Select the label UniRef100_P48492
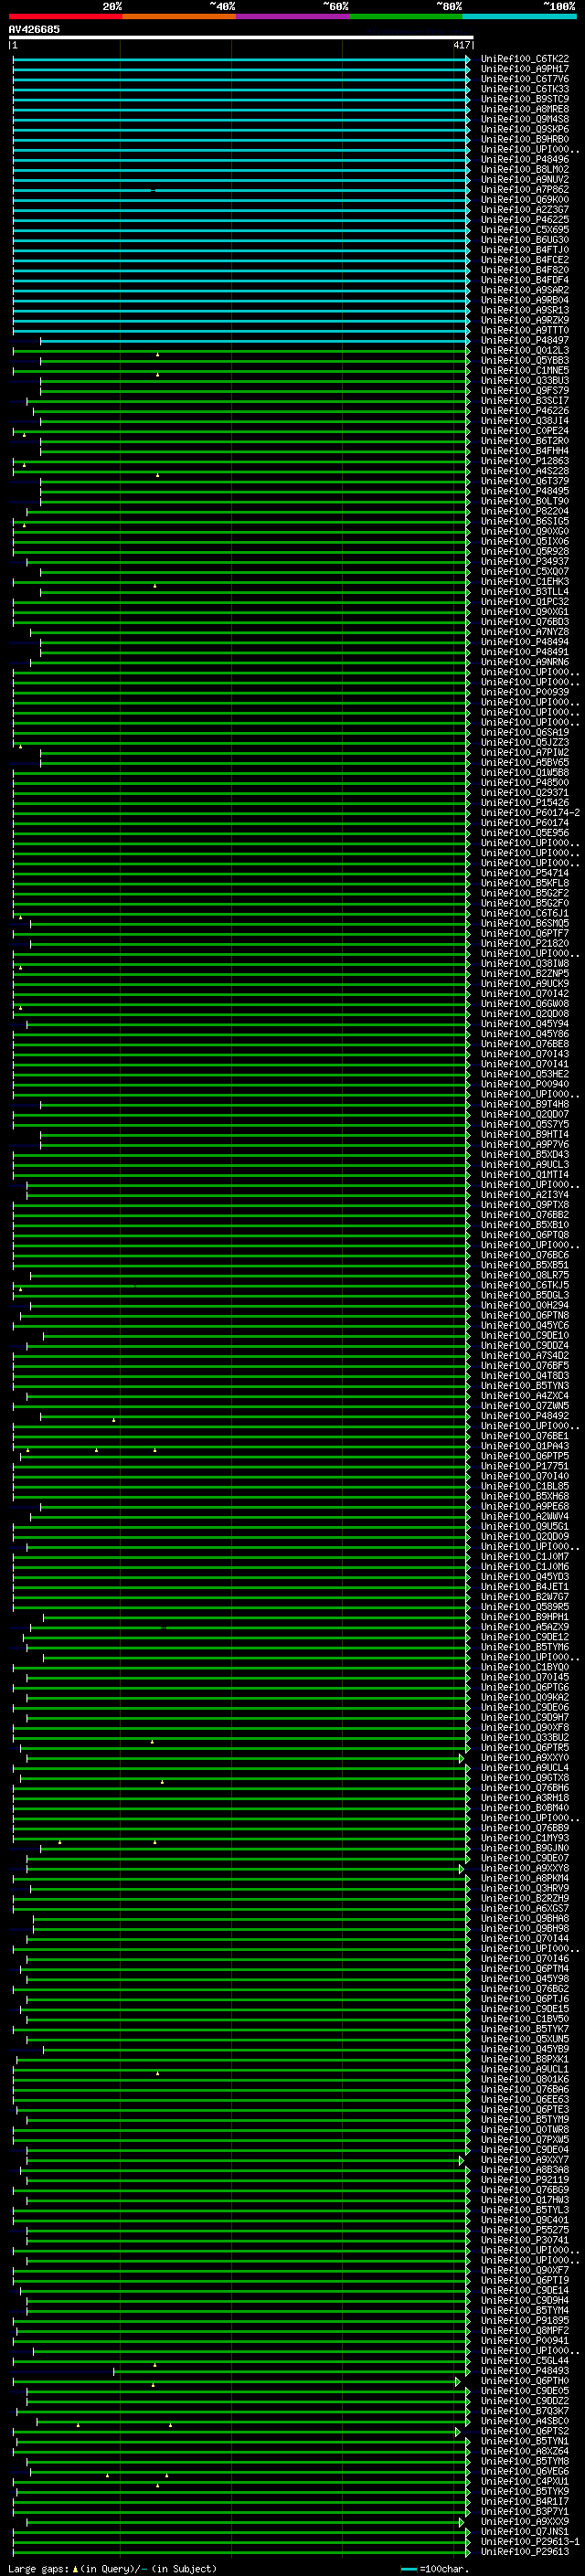The width and height of the screenshot is (585, 2576). pyautogui.click(x=525, y=1416)
